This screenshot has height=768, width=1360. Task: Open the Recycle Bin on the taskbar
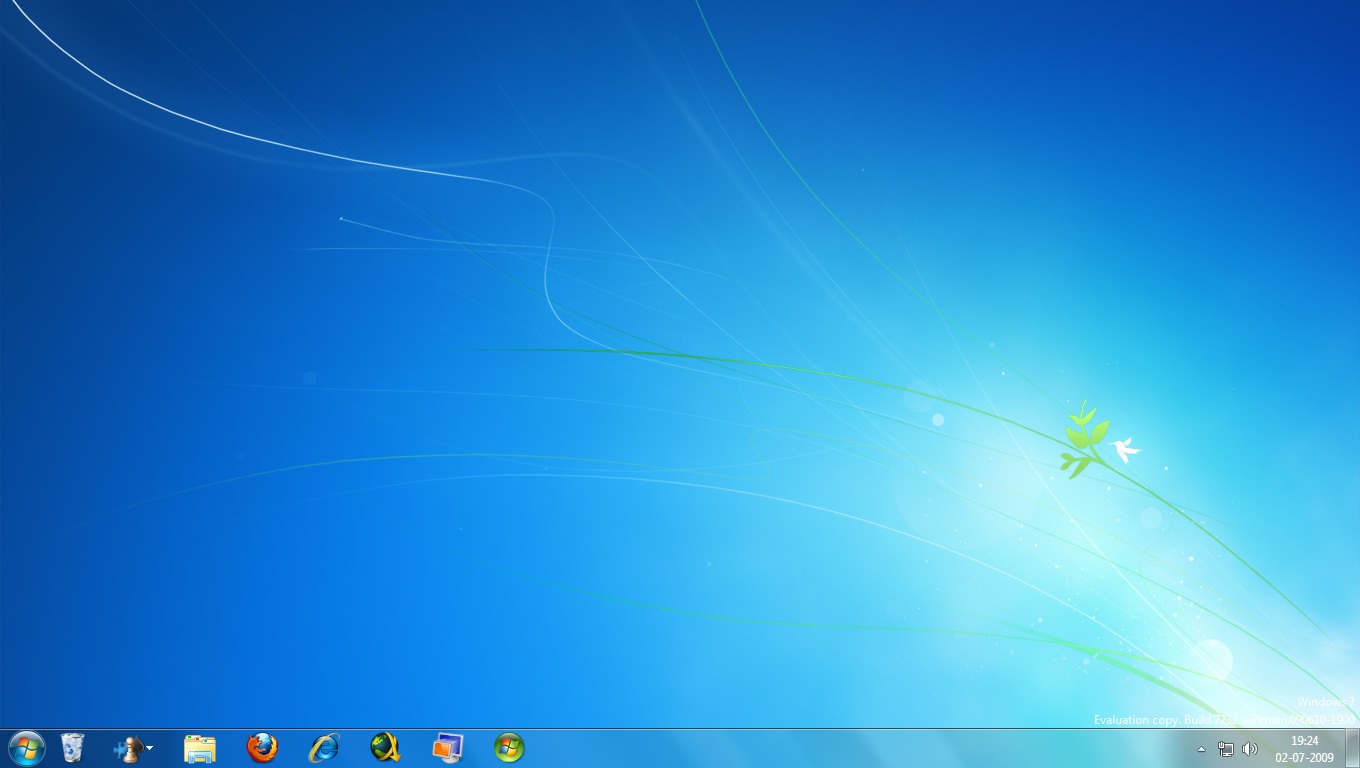72,748
